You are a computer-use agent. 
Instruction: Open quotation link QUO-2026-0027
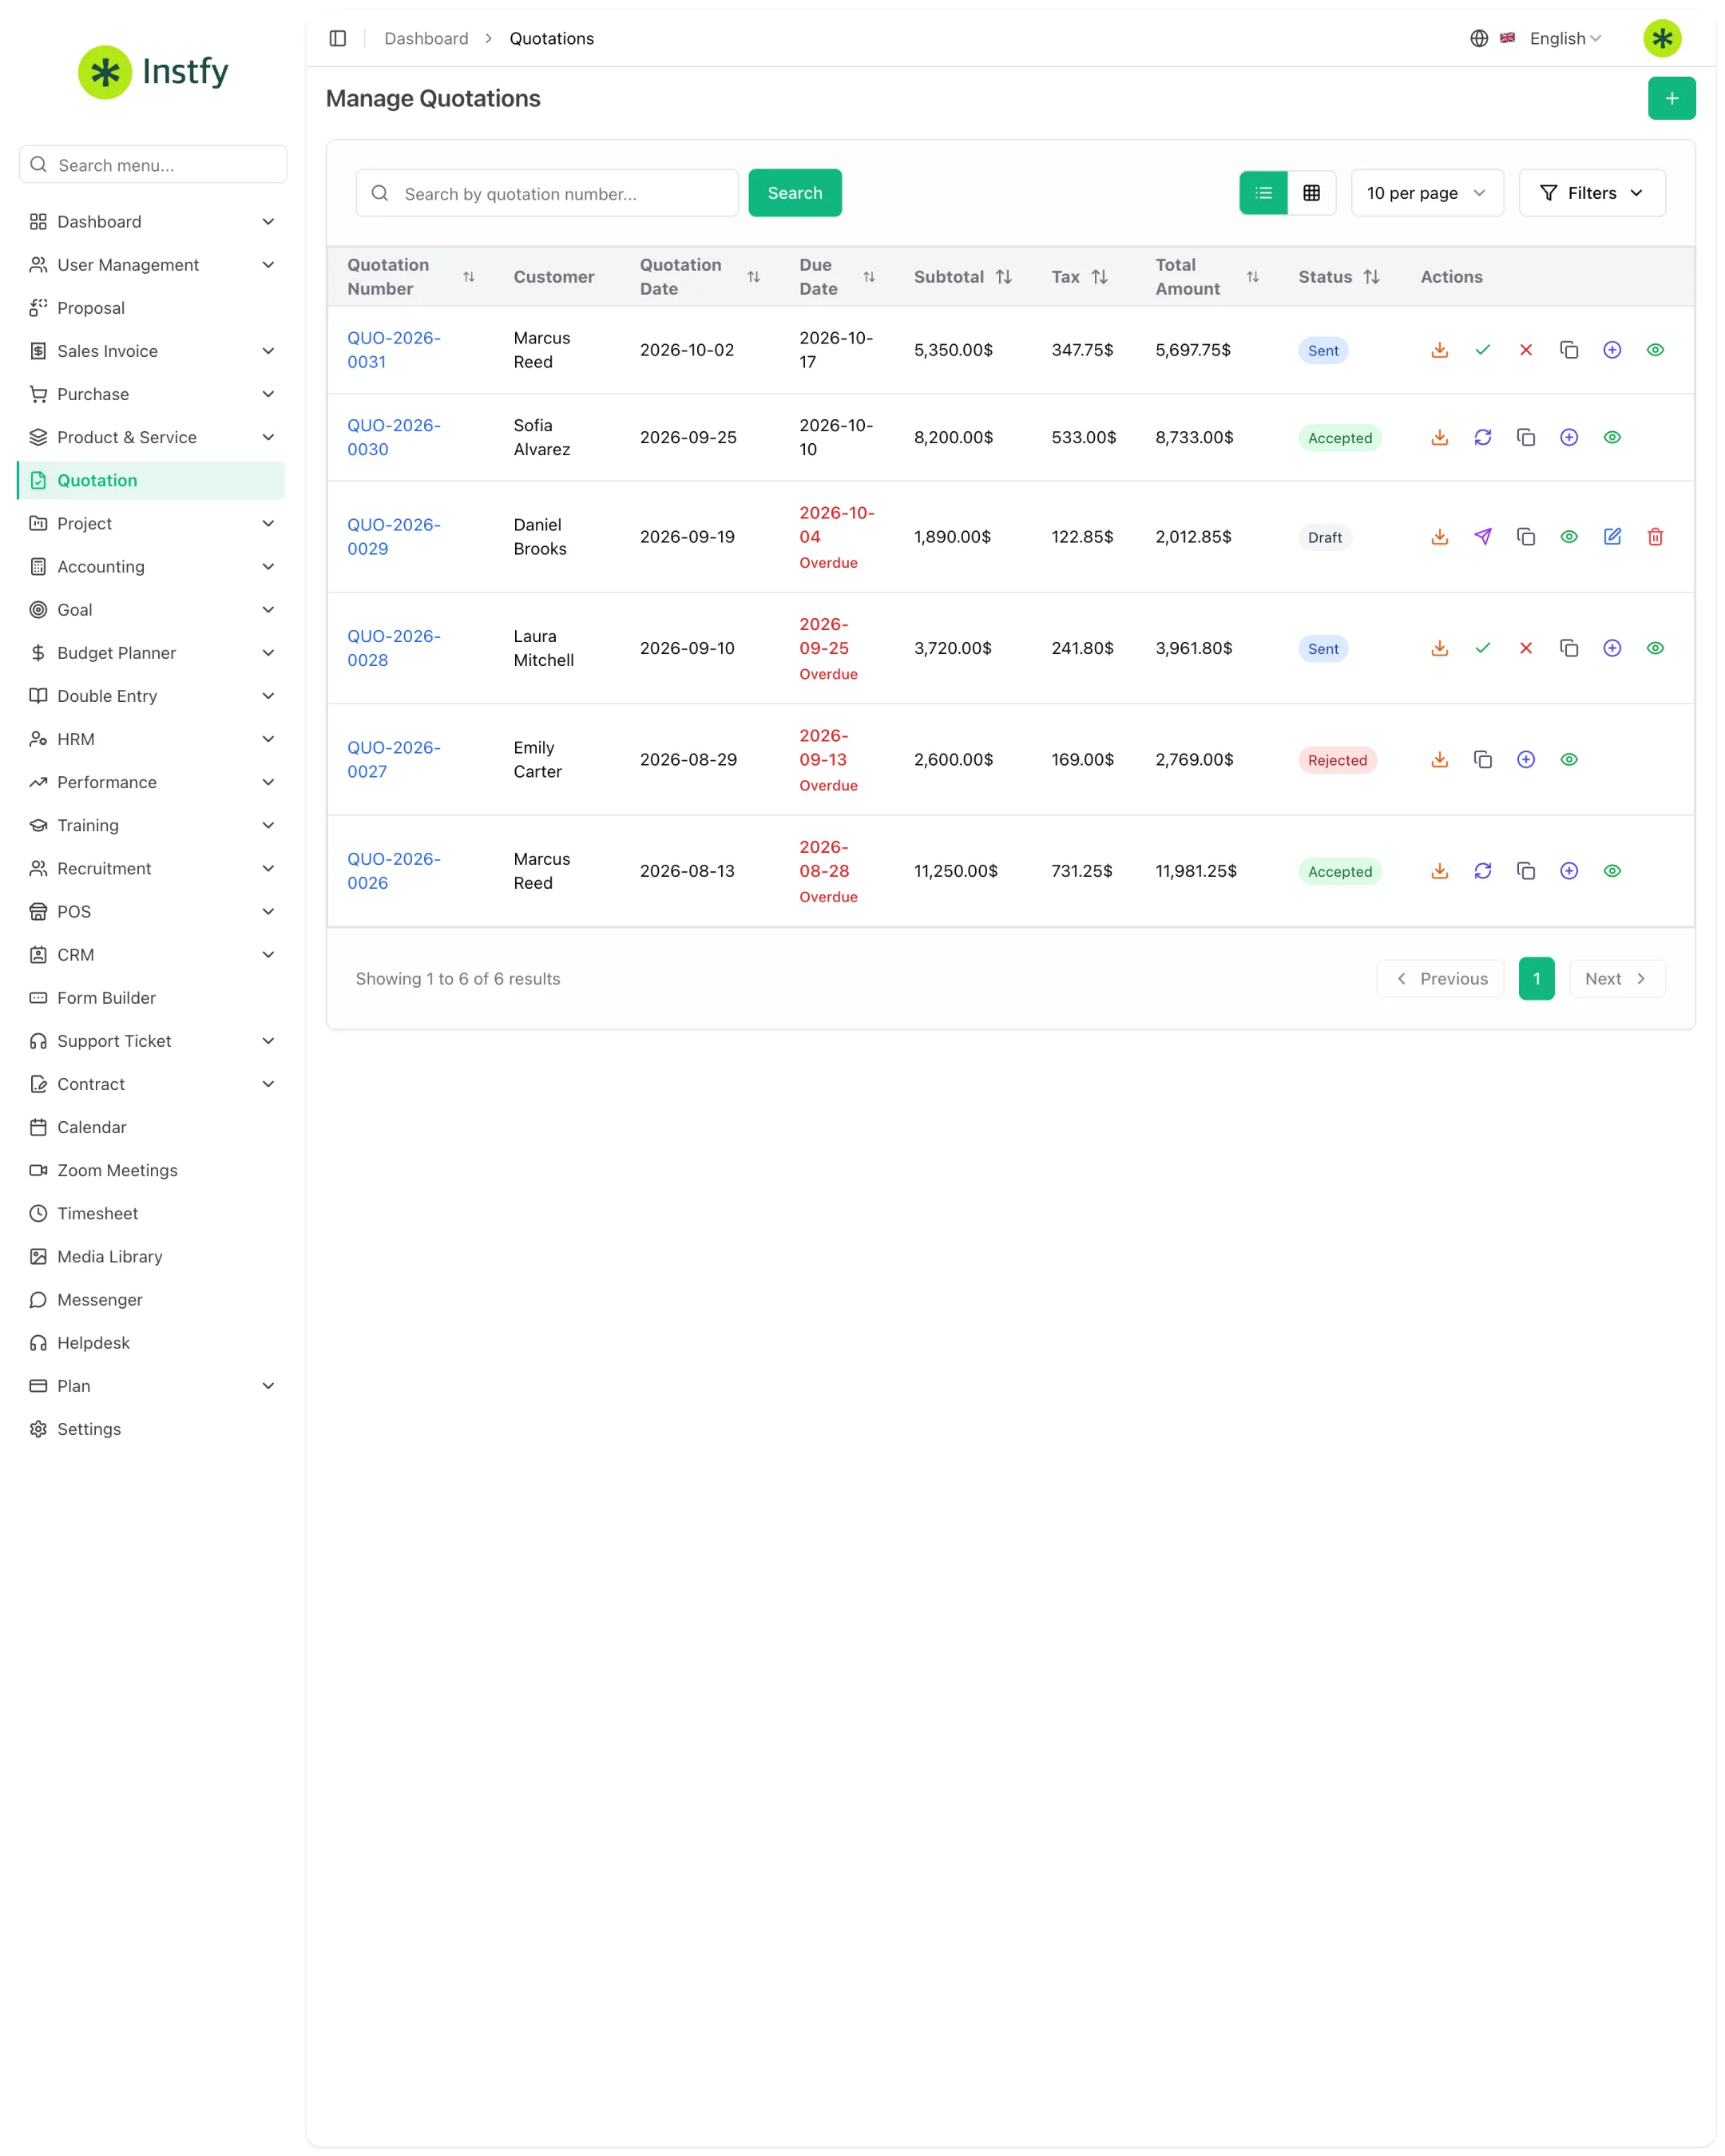coord(393,760)
